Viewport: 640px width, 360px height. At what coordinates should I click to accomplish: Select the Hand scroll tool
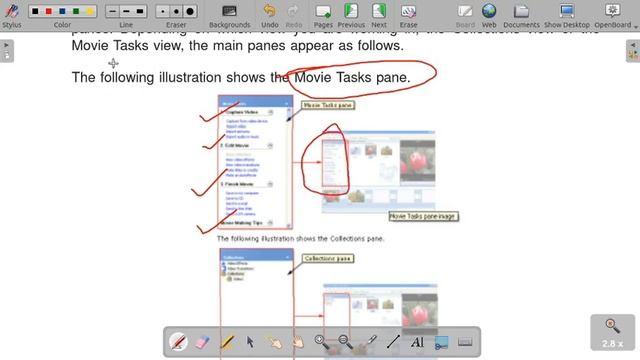tap(298, 342)
